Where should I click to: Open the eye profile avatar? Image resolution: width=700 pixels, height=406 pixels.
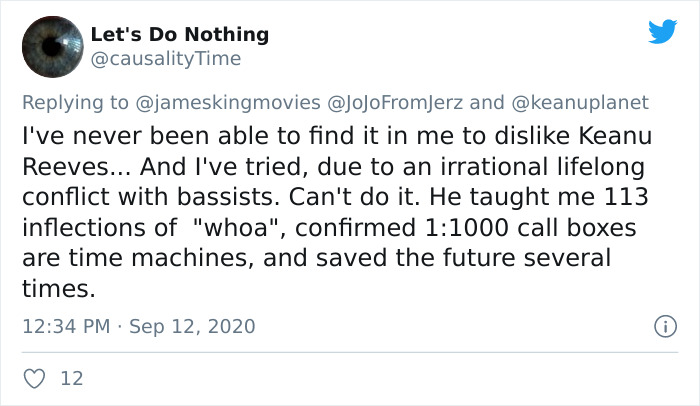tap(52, 46)
